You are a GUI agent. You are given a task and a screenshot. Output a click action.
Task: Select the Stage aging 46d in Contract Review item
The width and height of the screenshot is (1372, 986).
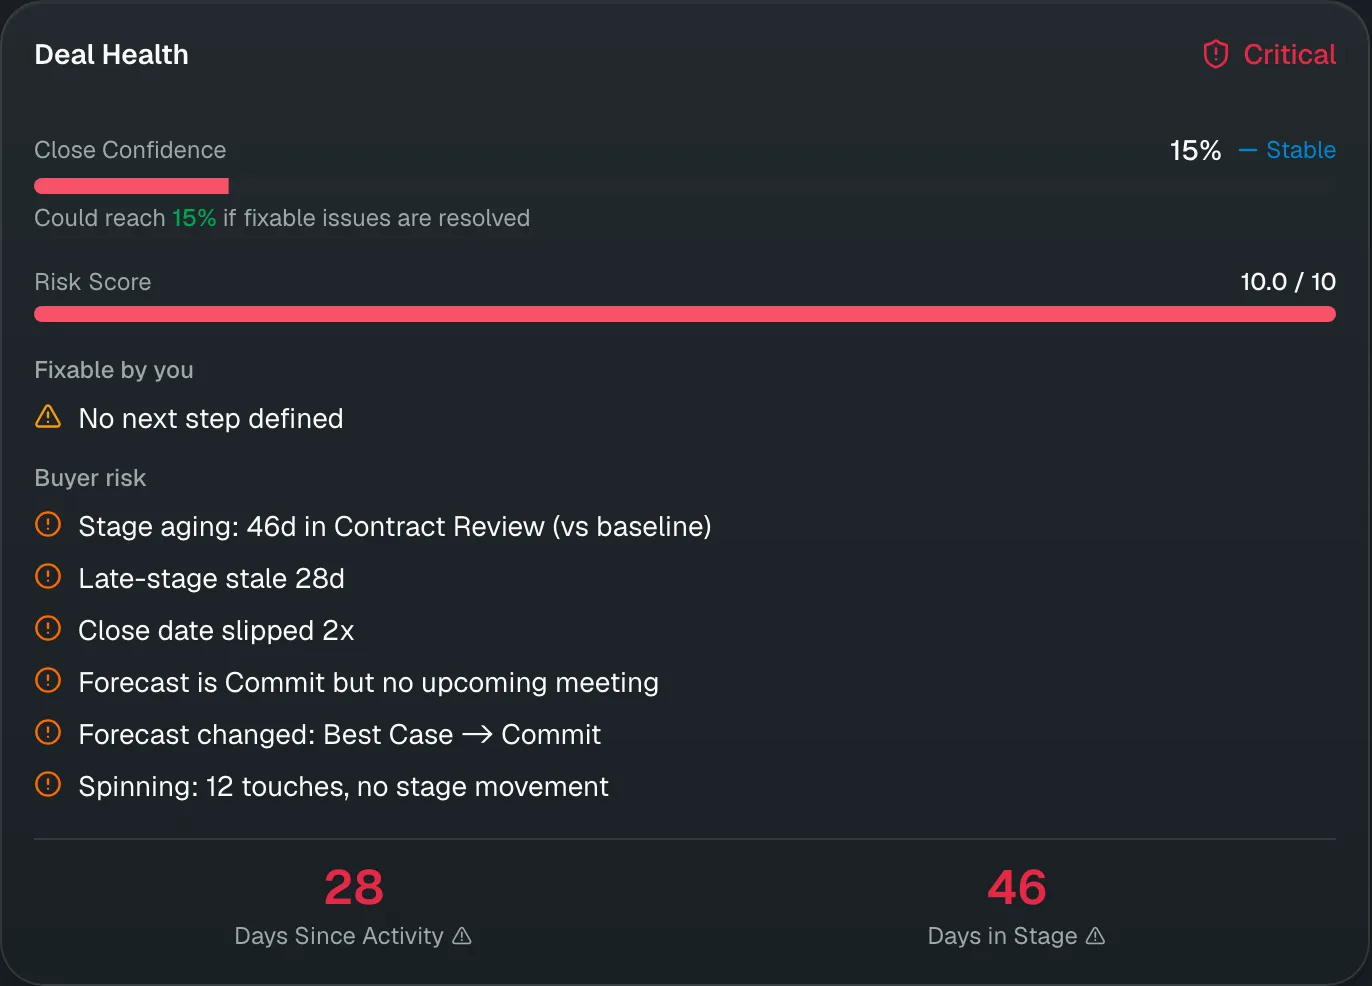(x=373, y=526)
